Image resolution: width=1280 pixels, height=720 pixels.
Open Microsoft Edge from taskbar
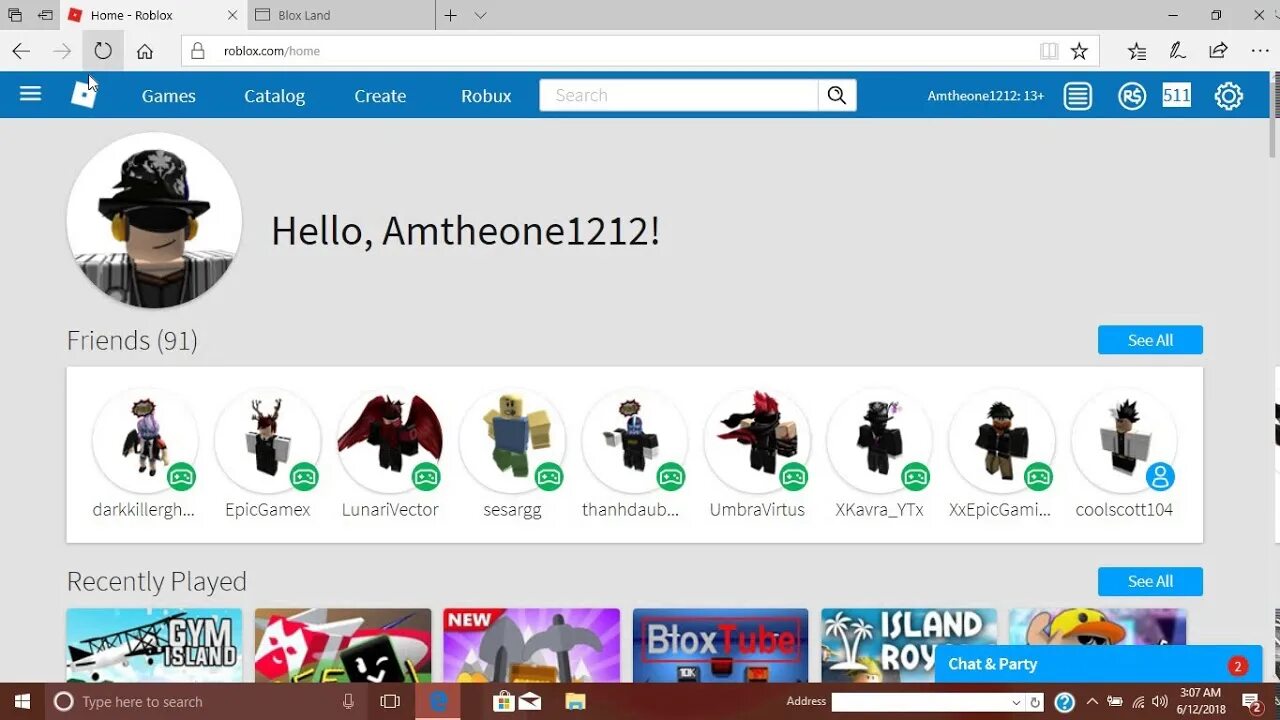pyautogui.click(x=438, y=701)
